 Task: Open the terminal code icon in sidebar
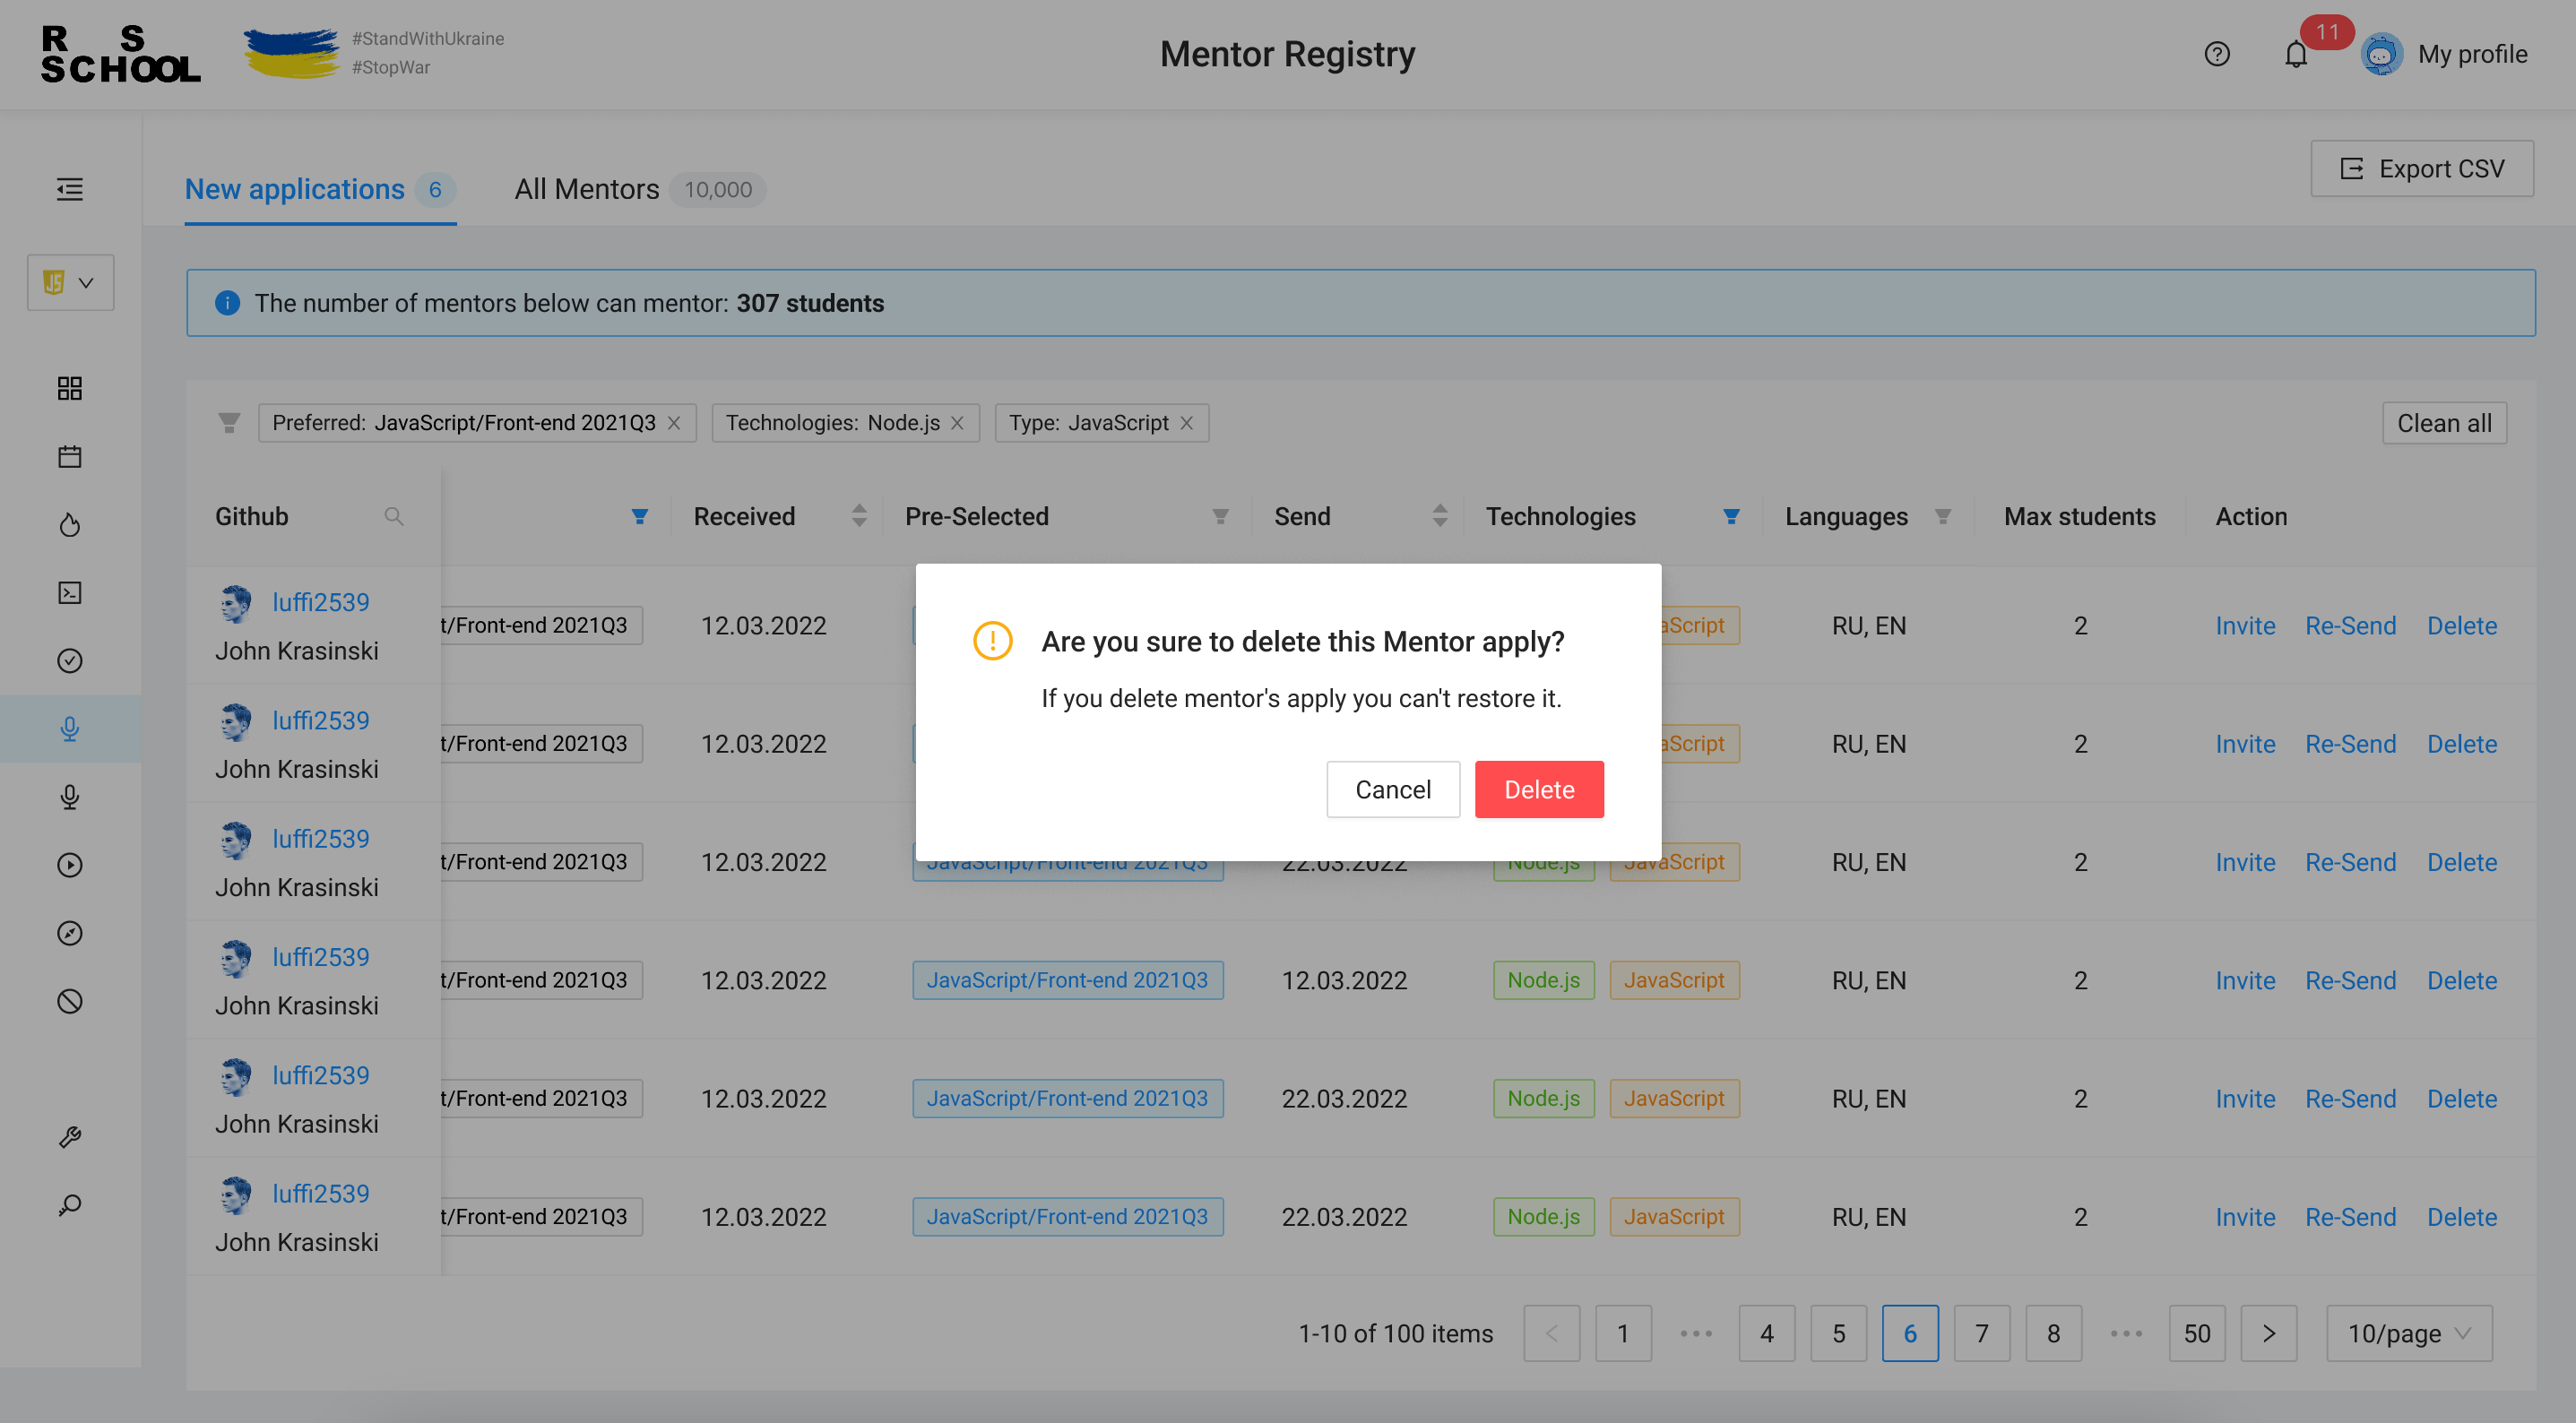tap(69, 593)
